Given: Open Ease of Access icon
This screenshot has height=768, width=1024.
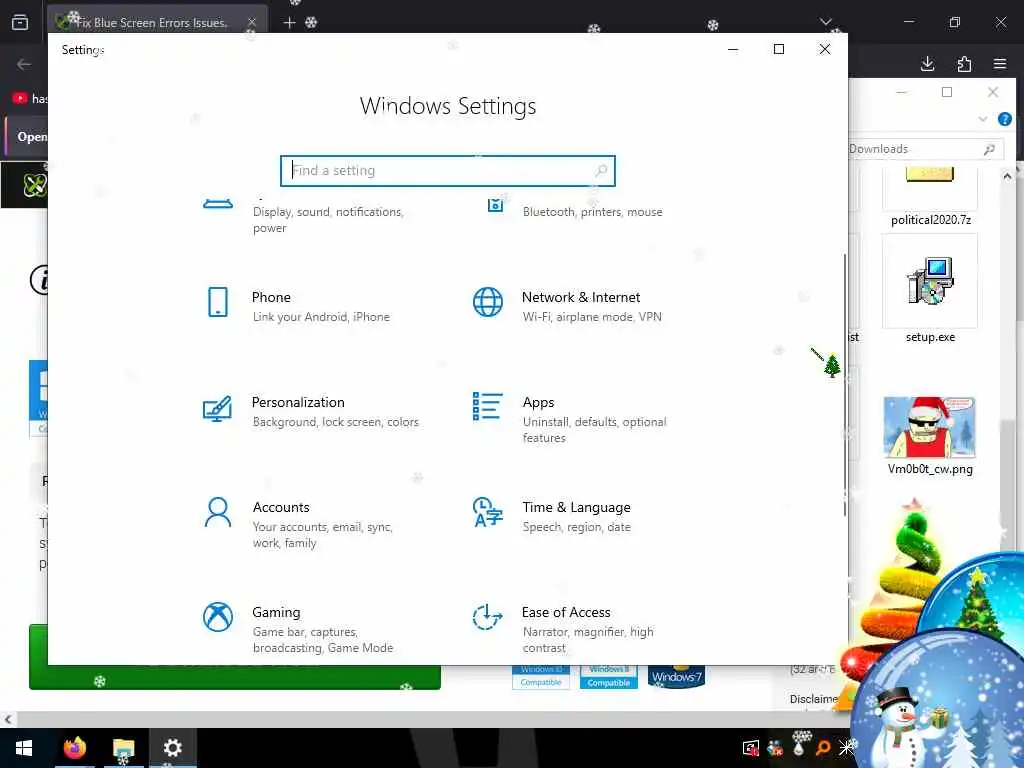Looking at the screenshot, I should tap(487, 617).
